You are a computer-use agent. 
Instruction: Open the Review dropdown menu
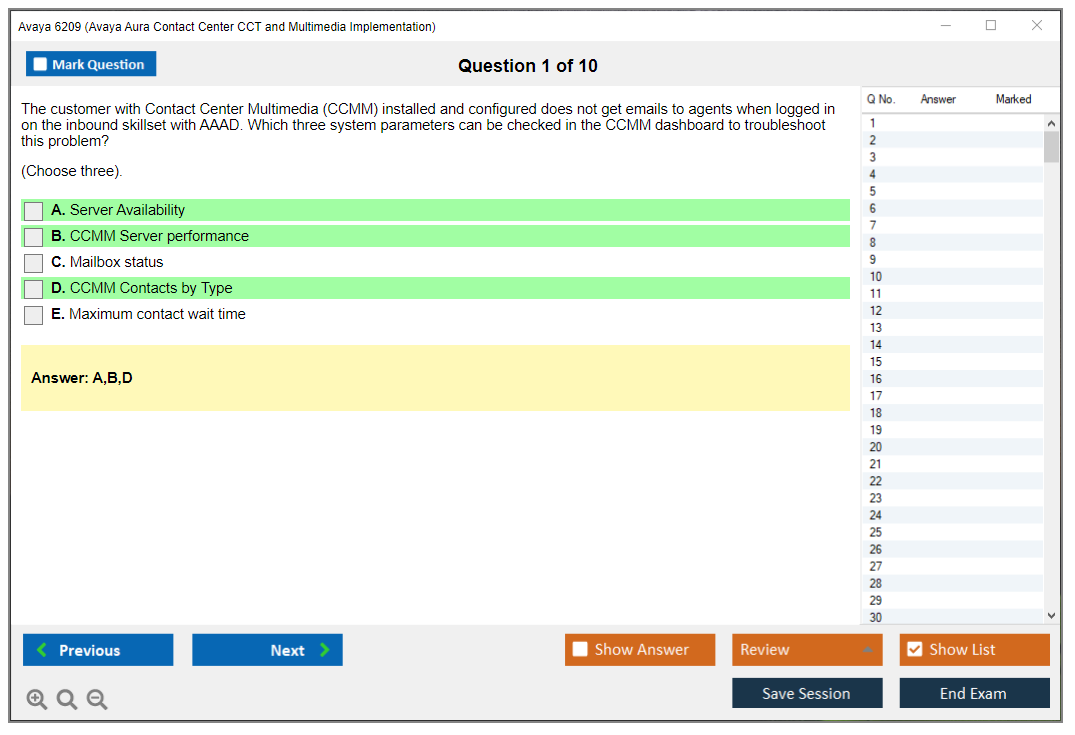[806, 650]
